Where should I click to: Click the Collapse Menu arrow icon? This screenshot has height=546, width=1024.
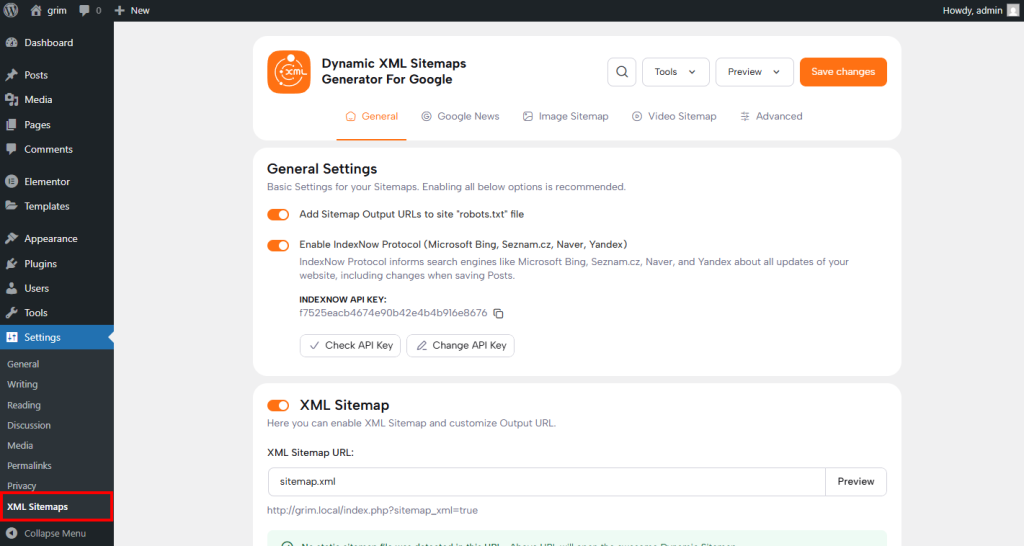(x=12, y=534)
